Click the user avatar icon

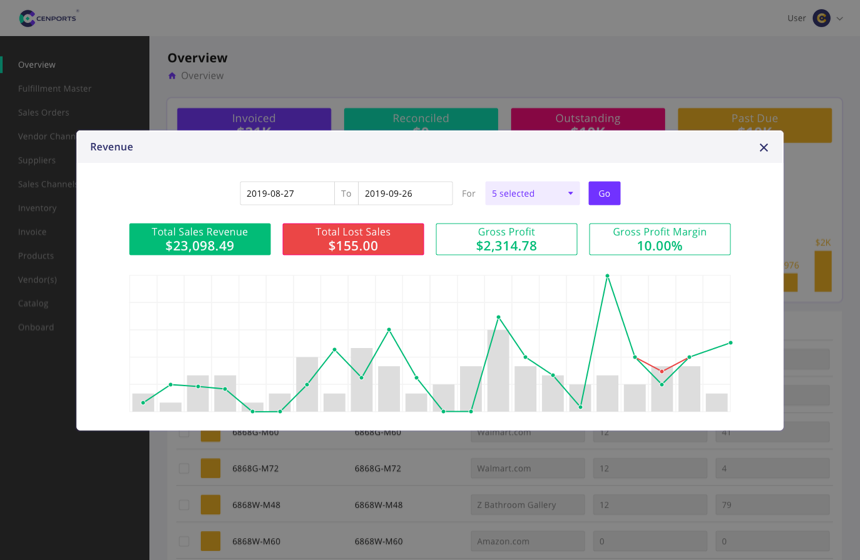[x=821, y=18]
